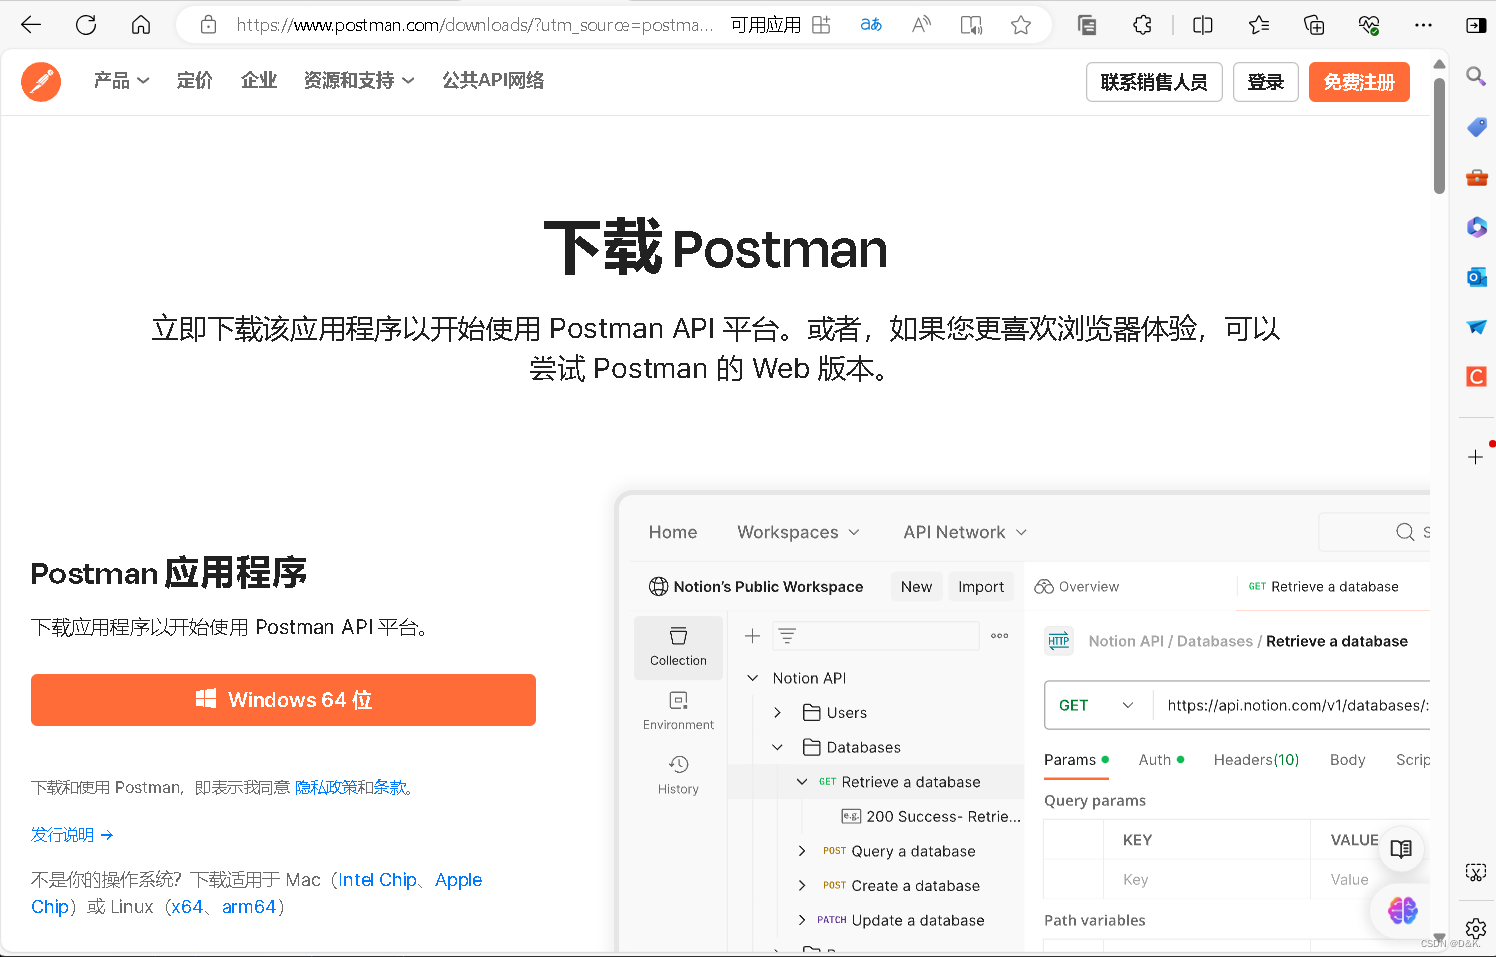Select the Environment icon in Postman sidebar
This screenshot has height=957, width=1496.
tap(678, 710)
